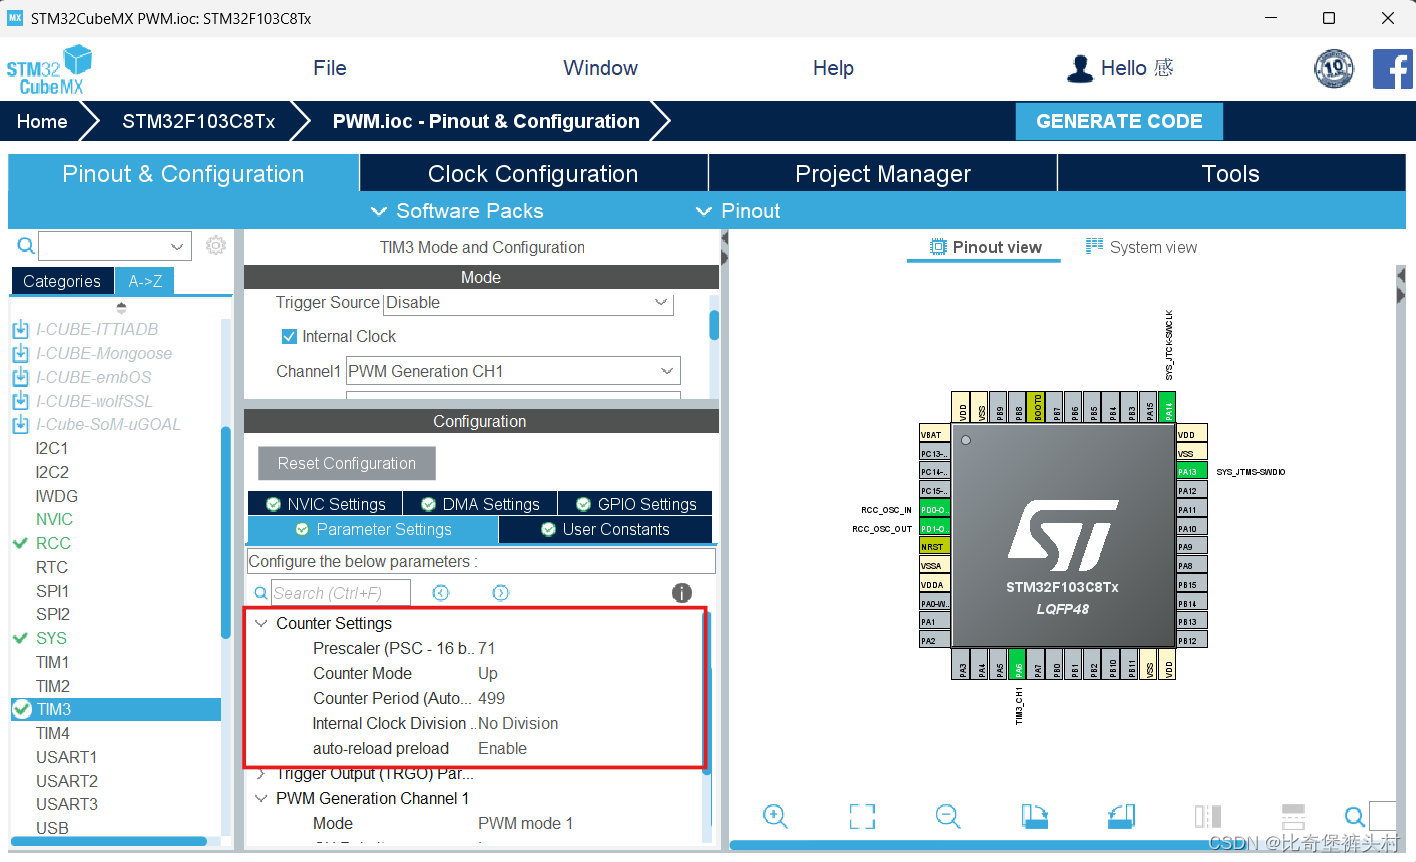Open the Facebook link icon
1416x862 pixels.
1393,69
